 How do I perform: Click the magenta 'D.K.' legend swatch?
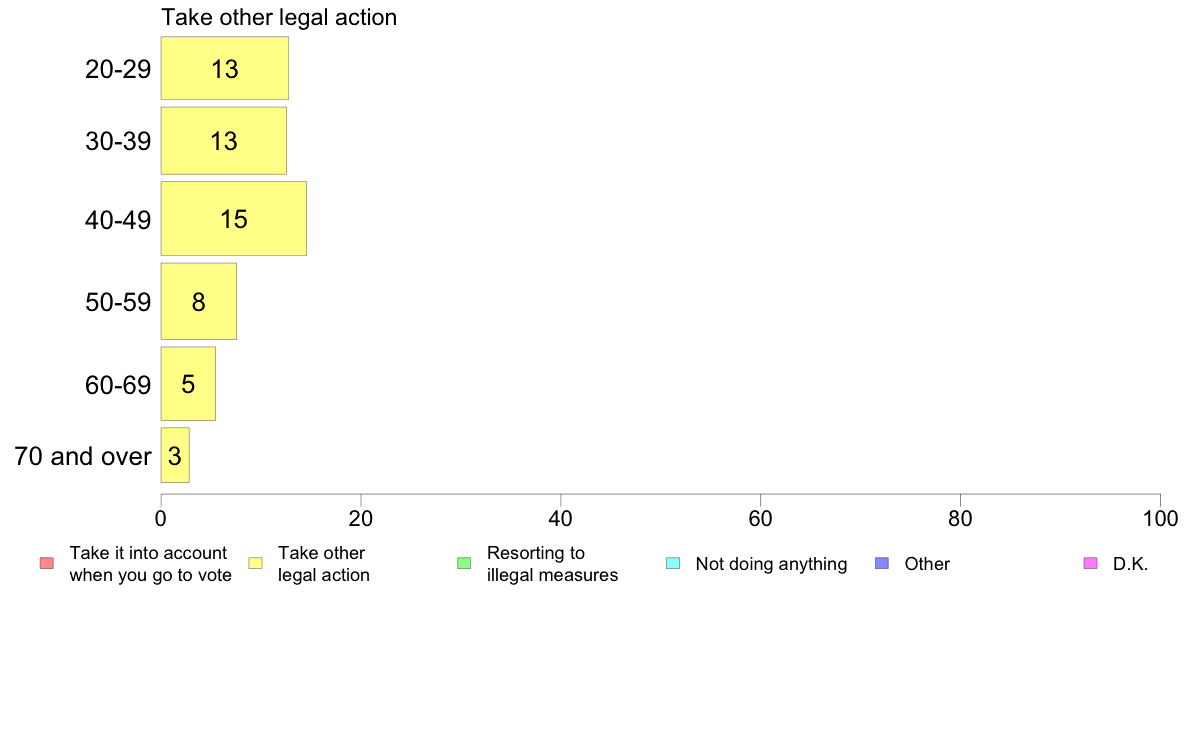point(1091,563)
